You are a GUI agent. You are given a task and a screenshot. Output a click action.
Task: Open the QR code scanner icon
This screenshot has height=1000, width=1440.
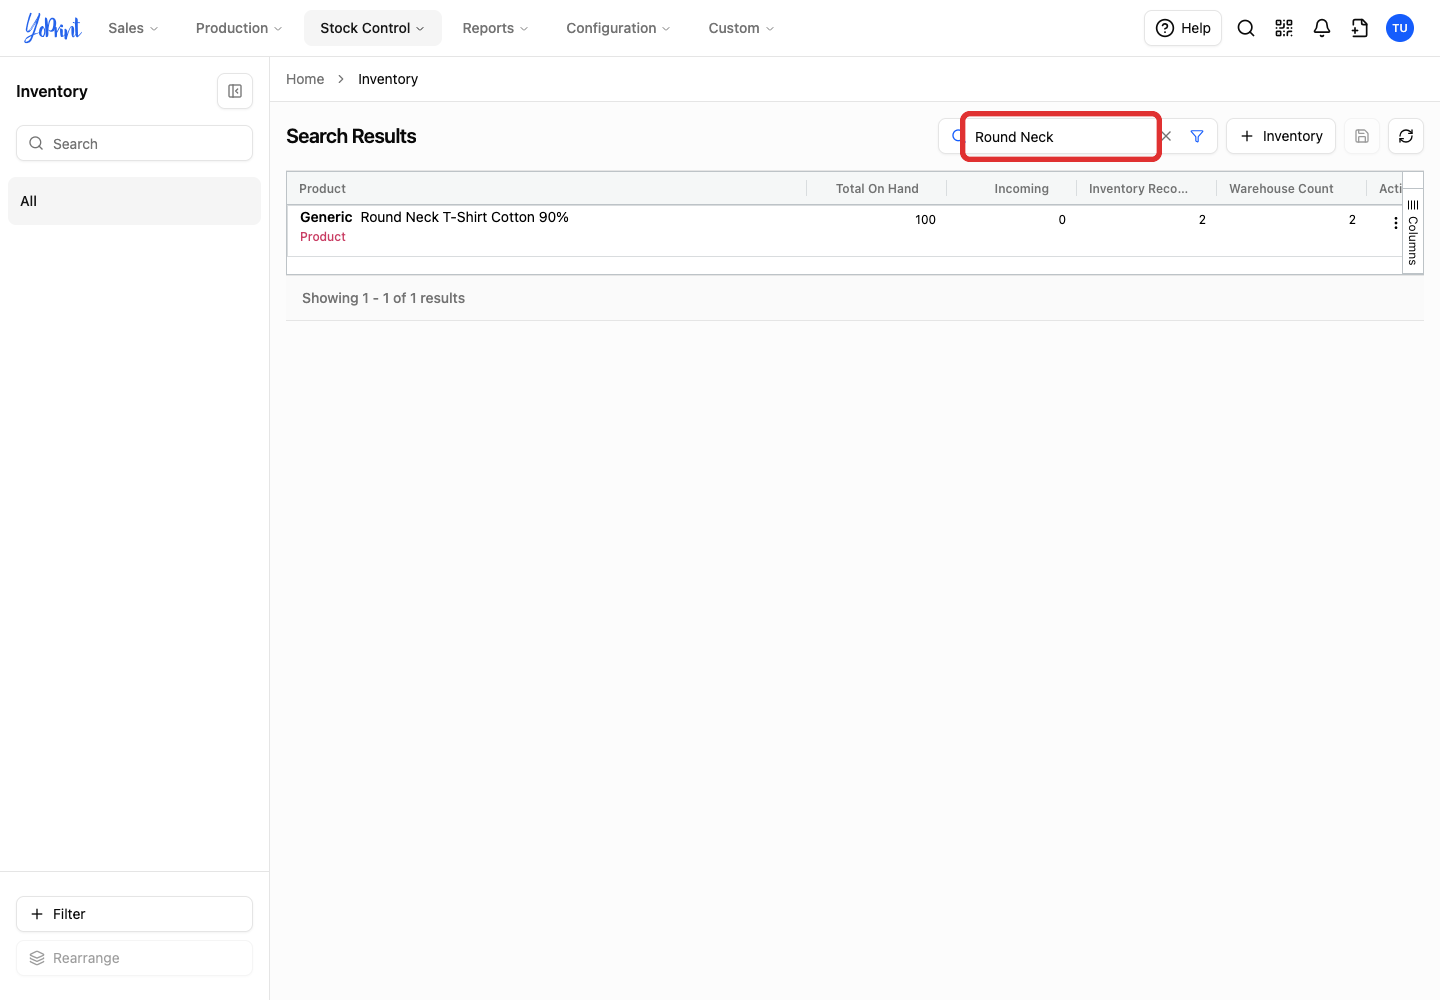[1284, 28]
